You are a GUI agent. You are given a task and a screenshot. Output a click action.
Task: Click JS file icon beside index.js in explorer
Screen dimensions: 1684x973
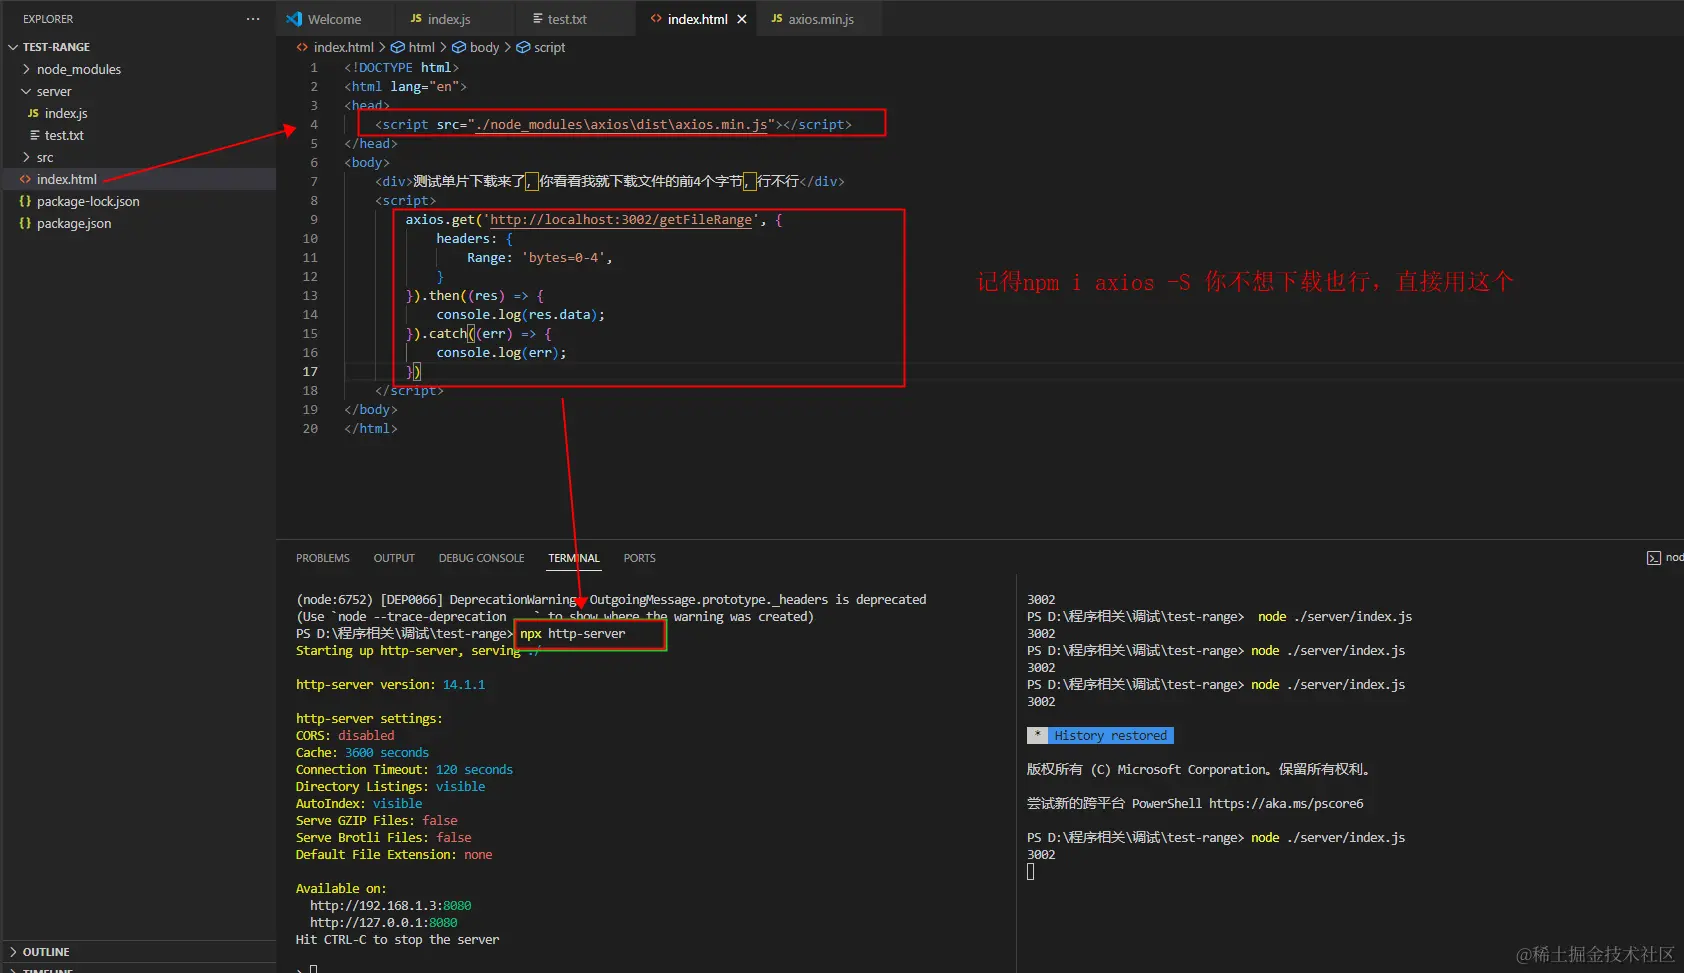coord(33,113)
